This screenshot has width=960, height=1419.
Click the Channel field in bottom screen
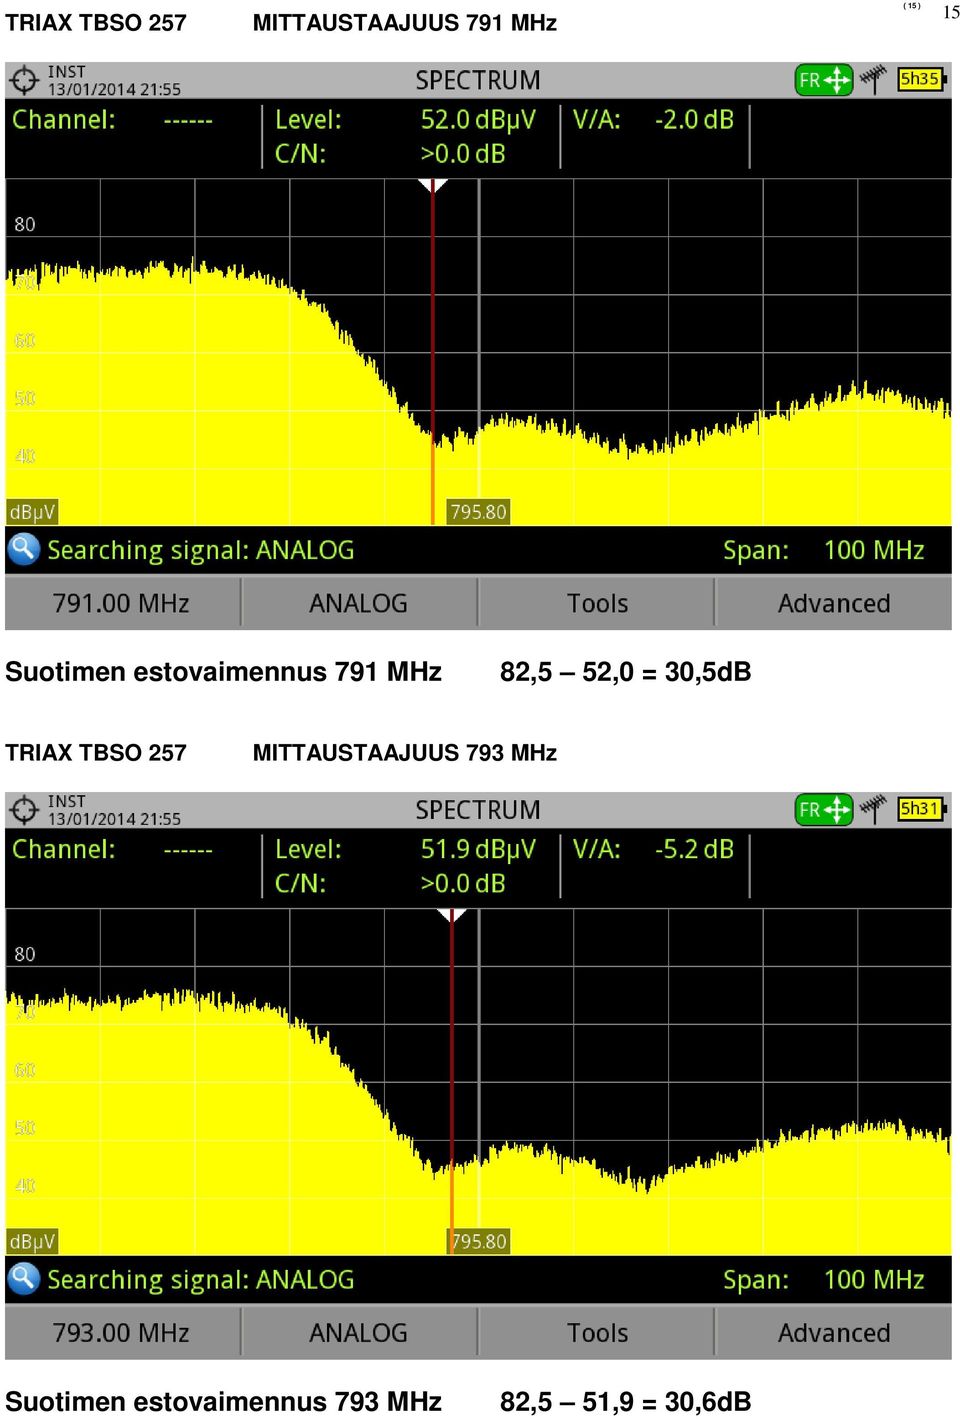pyautogui.click(x=112, y=849)
